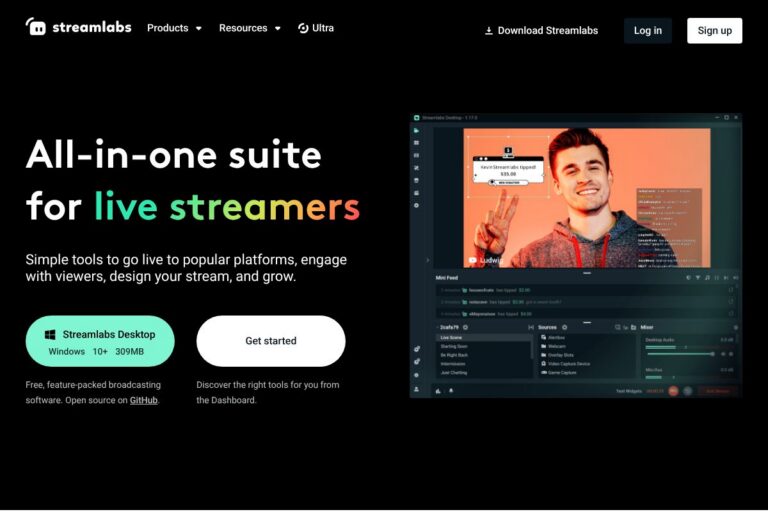
Task: Select the Webcam source in Sources list
Action: pyautogui.click(x=557, y=346)
